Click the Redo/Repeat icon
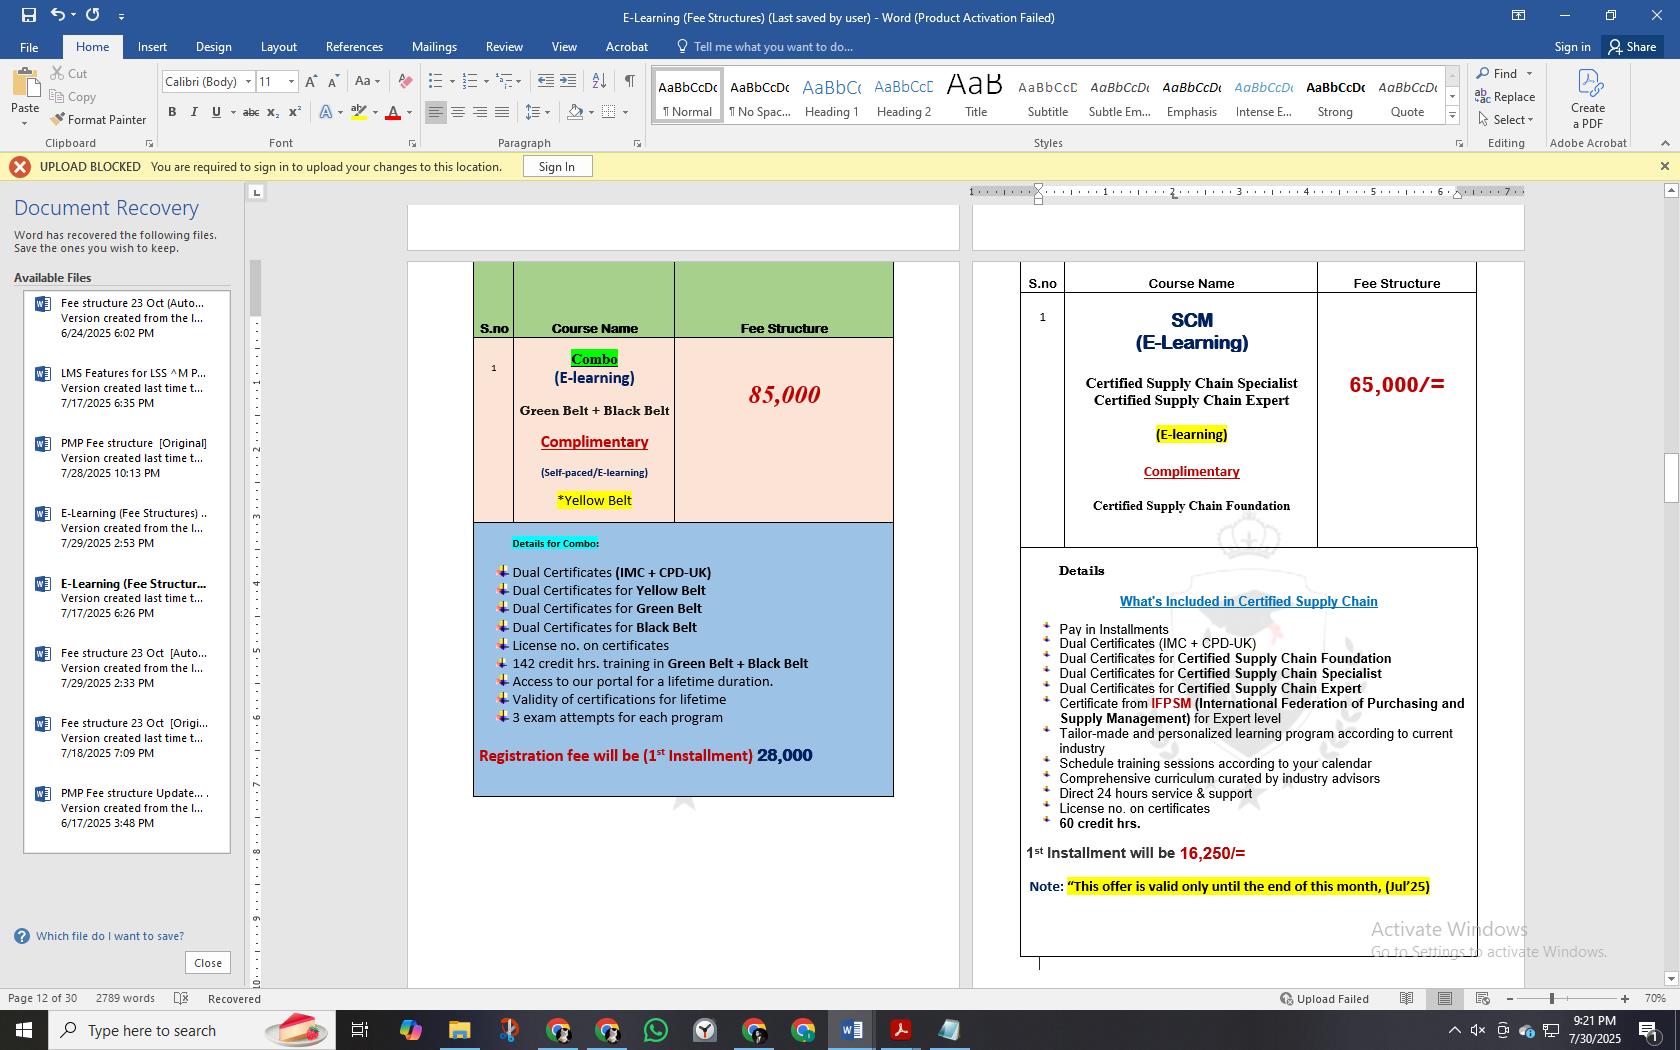Viewport: 1680px width, 1050px height. [x=93, y=15]
